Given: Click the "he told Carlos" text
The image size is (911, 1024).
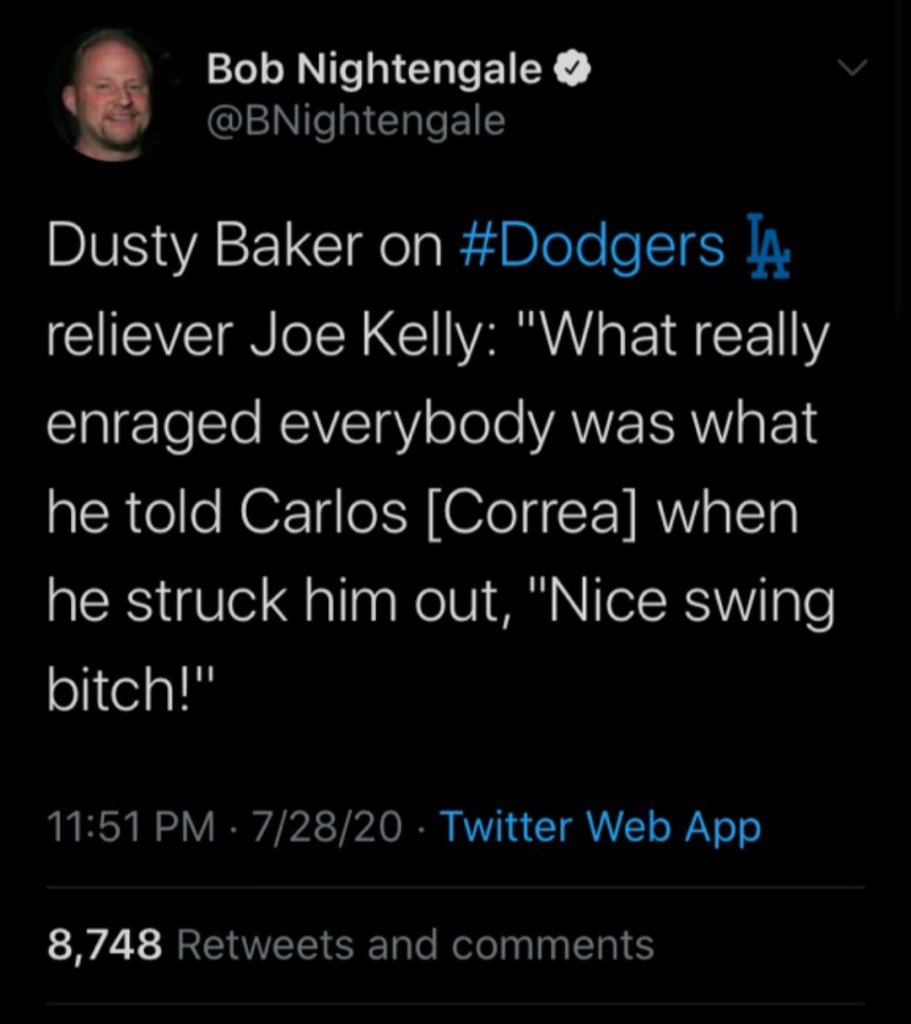Looking at the screenshot, I should pos(225,514).
